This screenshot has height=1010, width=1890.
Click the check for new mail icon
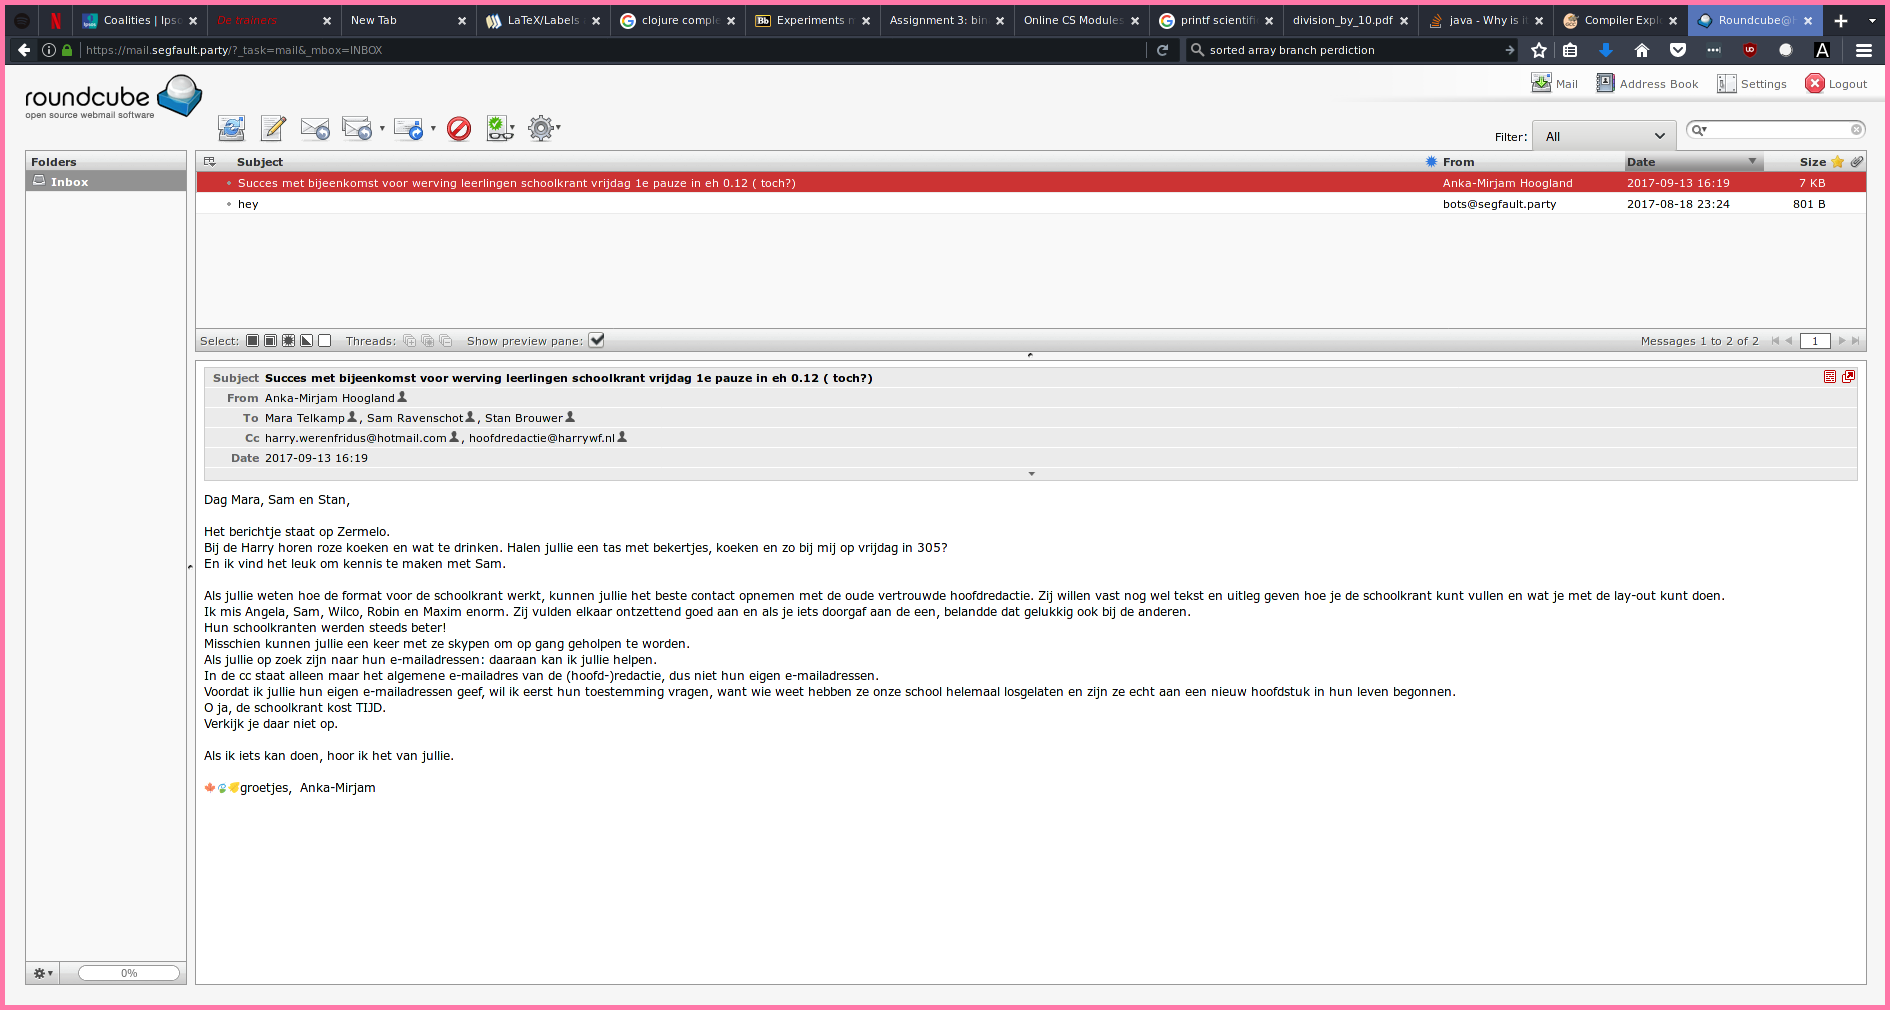coord(231,128)
